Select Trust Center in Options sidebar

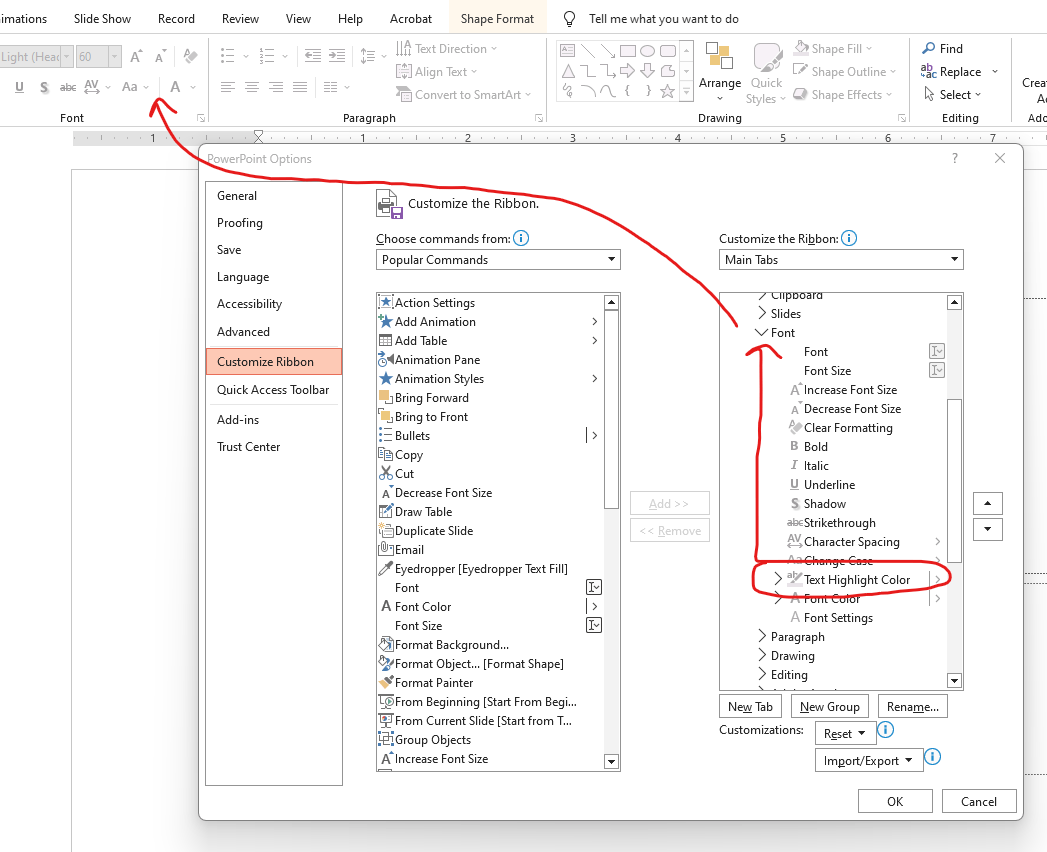coord(274,447)
